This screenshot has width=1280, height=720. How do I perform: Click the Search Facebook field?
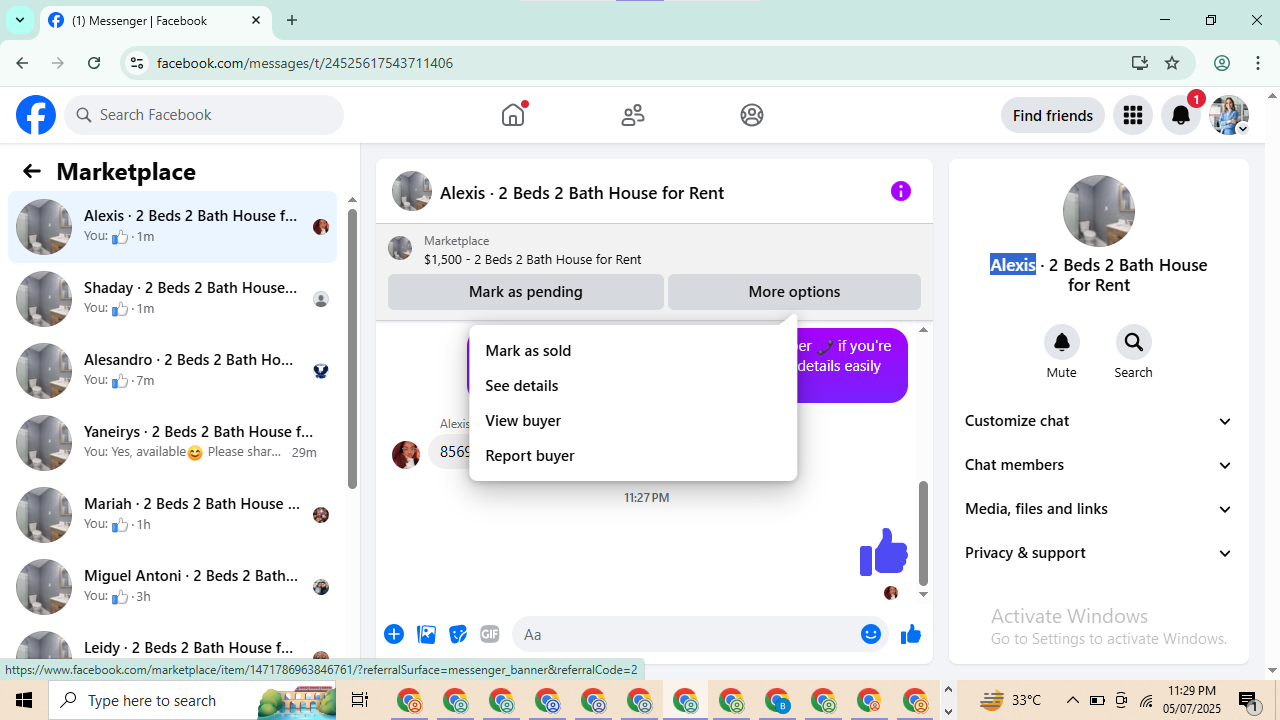click(x=204, y=115)
